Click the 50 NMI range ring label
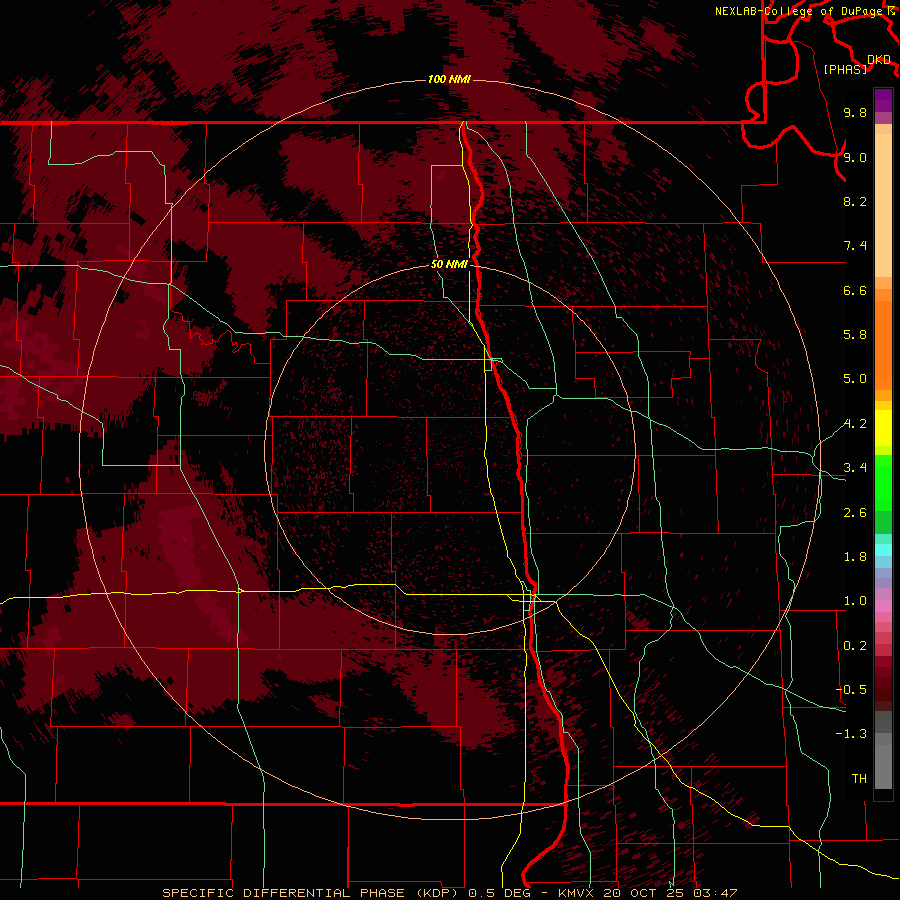900x900 pixels. tap(449, 264)
